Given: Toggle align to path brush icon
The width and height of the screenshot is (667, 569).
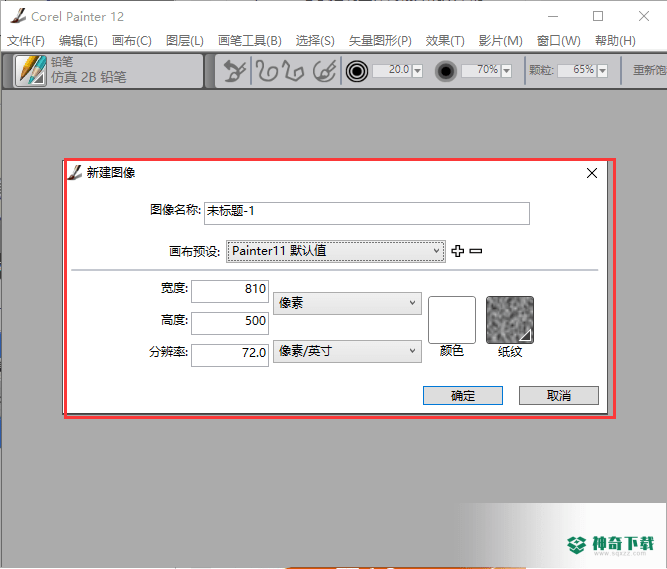Looking at the screenshot, I should point(325,71).
